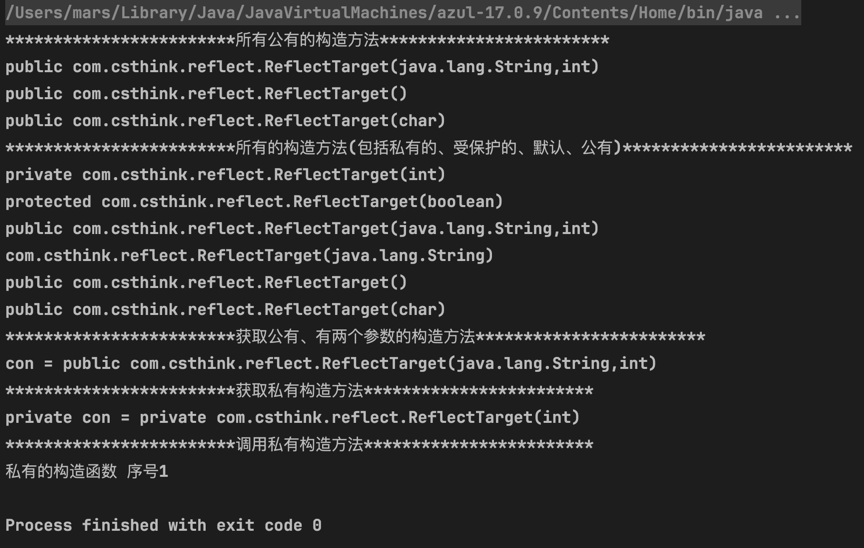Expand the folded java command ellipsis
864x548 pixels.
coord(786,13)
